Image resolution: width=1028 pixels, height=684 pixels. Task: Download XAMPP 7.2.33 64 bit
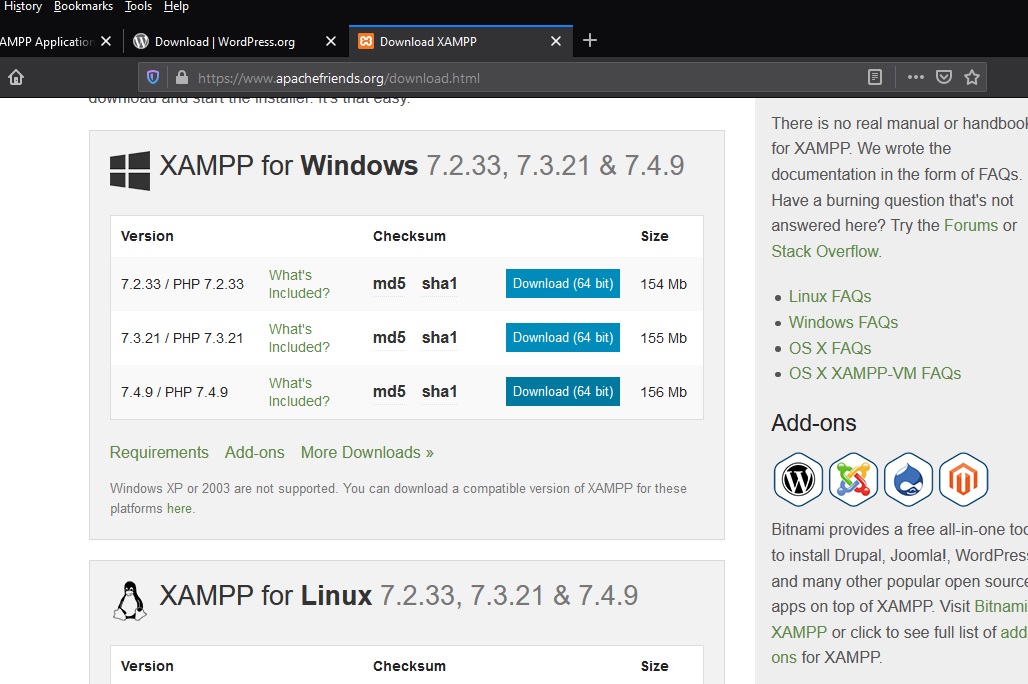[562, 284]
